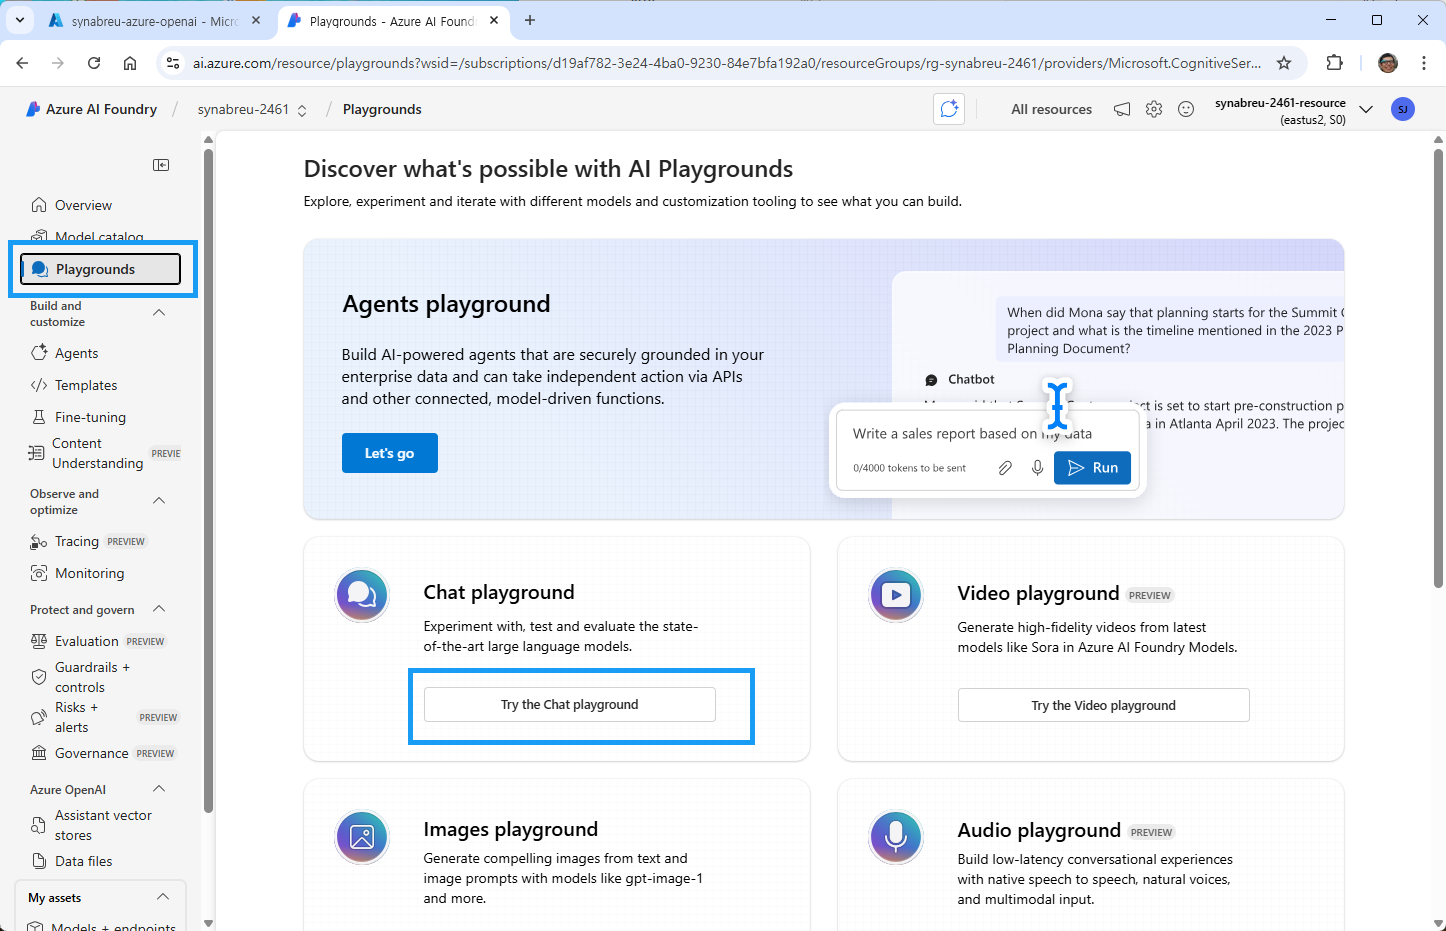This screenshot has width=1446, height=931.
Task: Click the attachment paperclip icon
Action: click(x=1005, y=468)
